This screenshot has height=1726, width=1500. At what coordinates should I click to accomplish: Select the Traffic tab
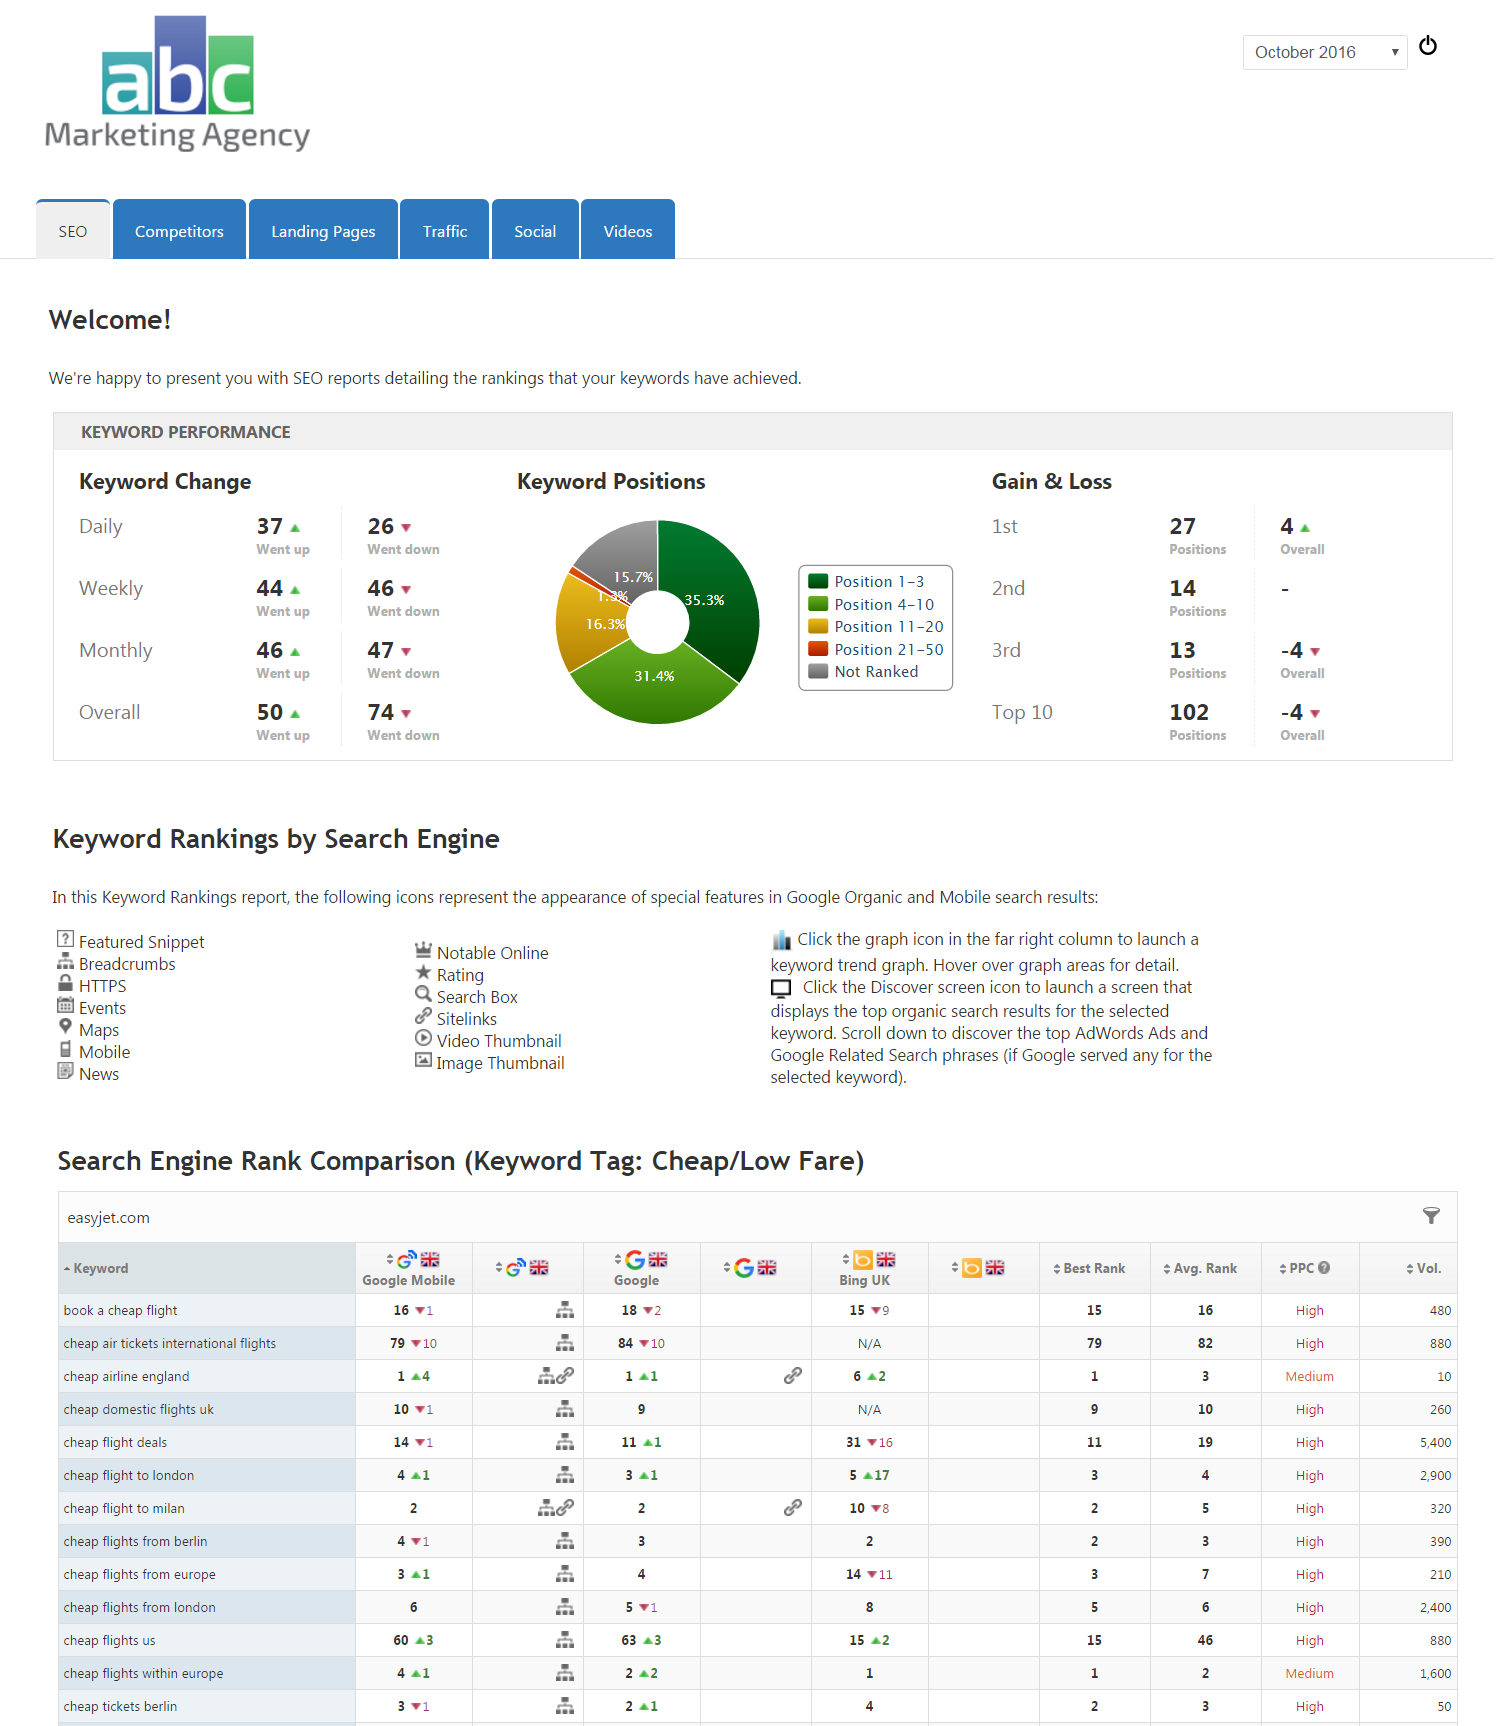(444, 231)
